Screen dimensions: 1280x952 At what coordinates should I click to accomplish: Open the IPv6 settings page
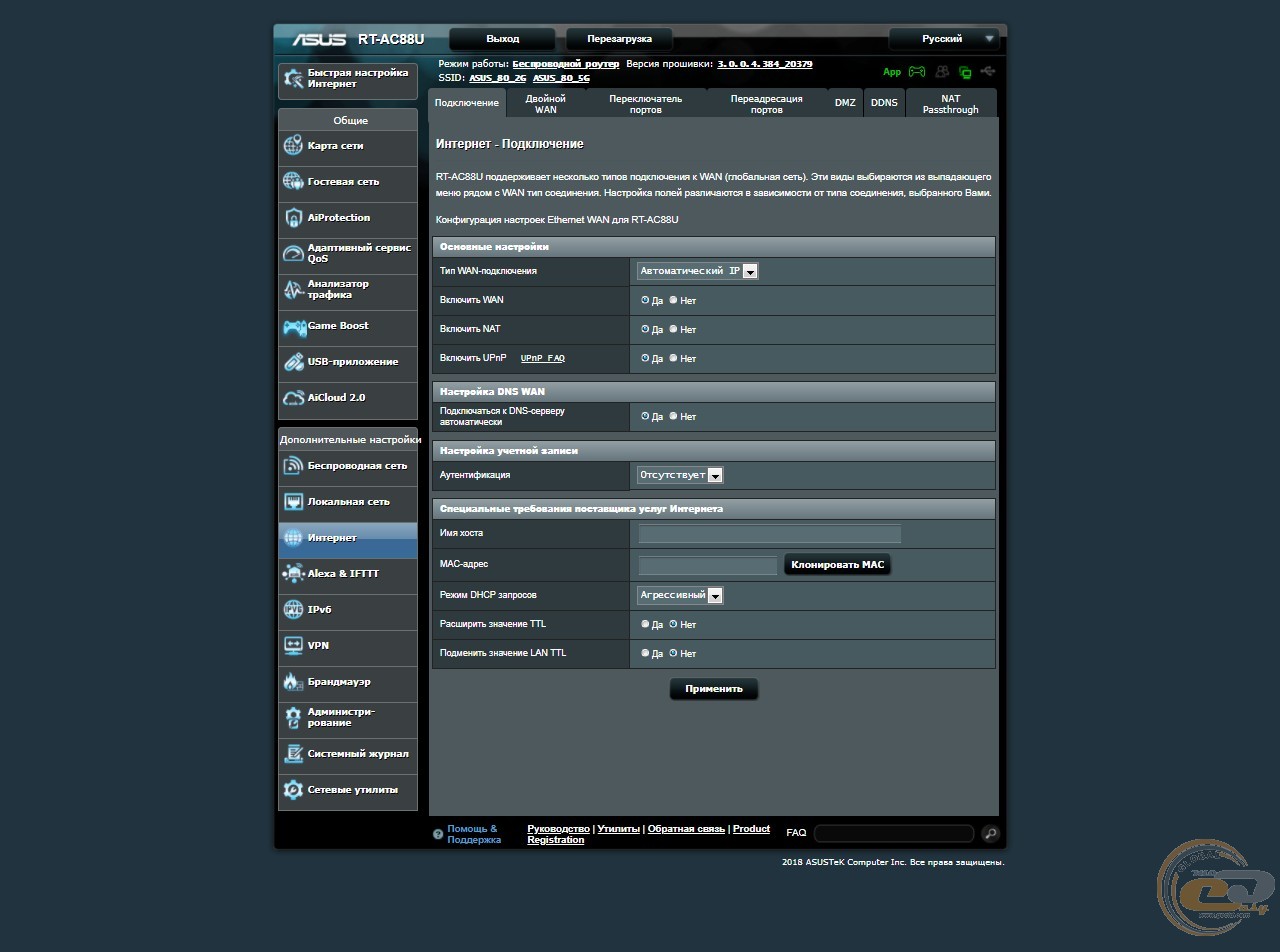[348, 611]
